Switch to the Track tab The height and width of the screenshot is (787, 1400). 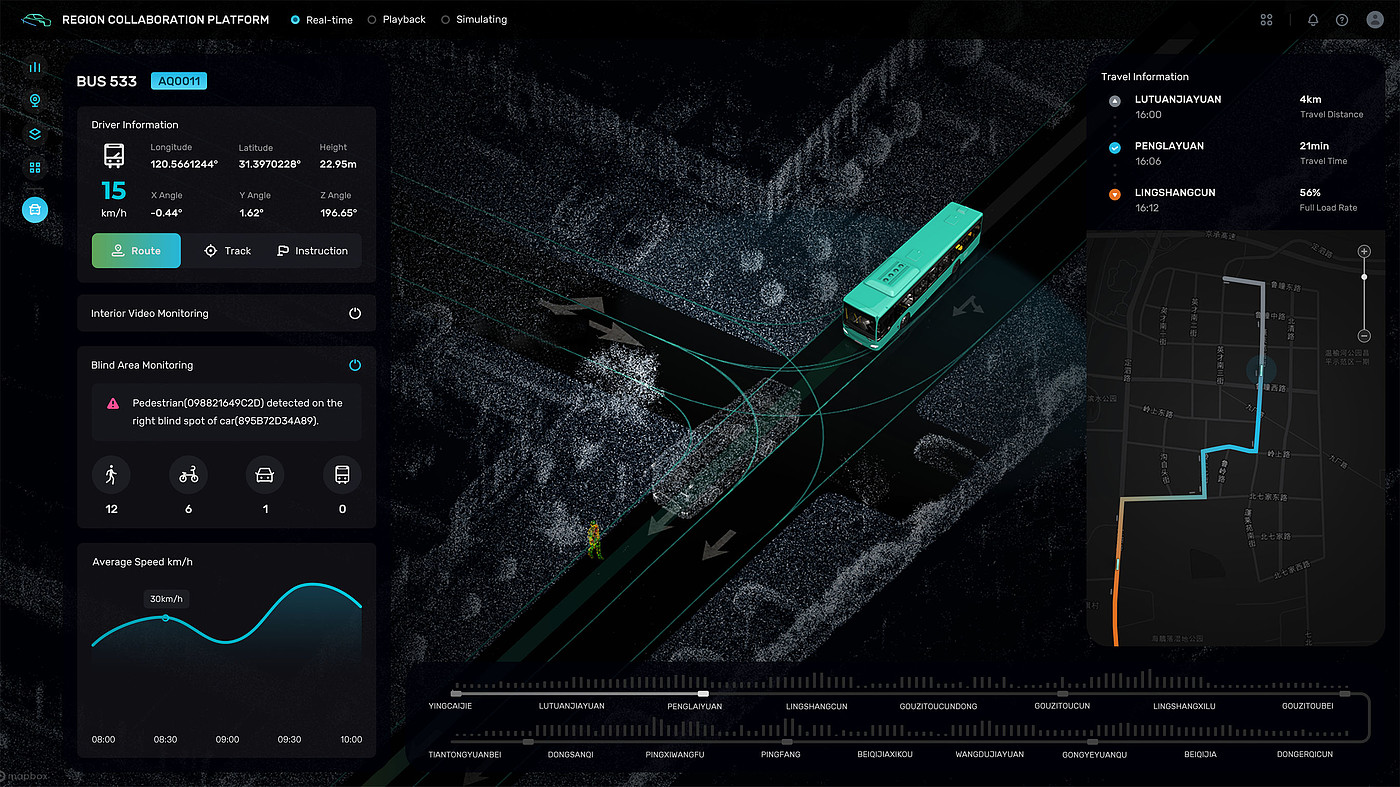click(x=227, y=251)
